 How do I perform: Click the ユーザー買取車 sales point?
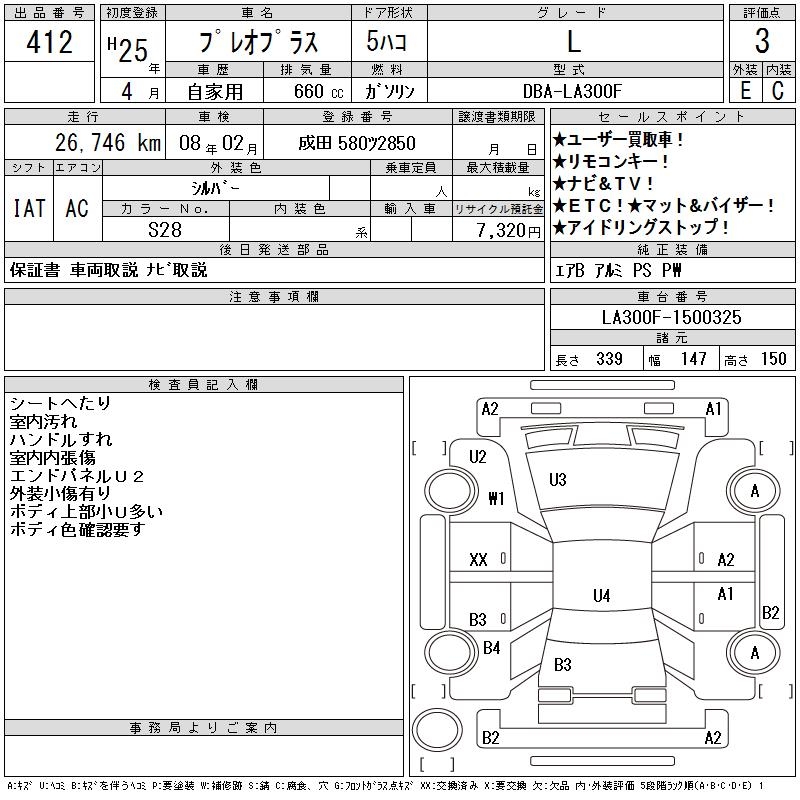point(619,140)
